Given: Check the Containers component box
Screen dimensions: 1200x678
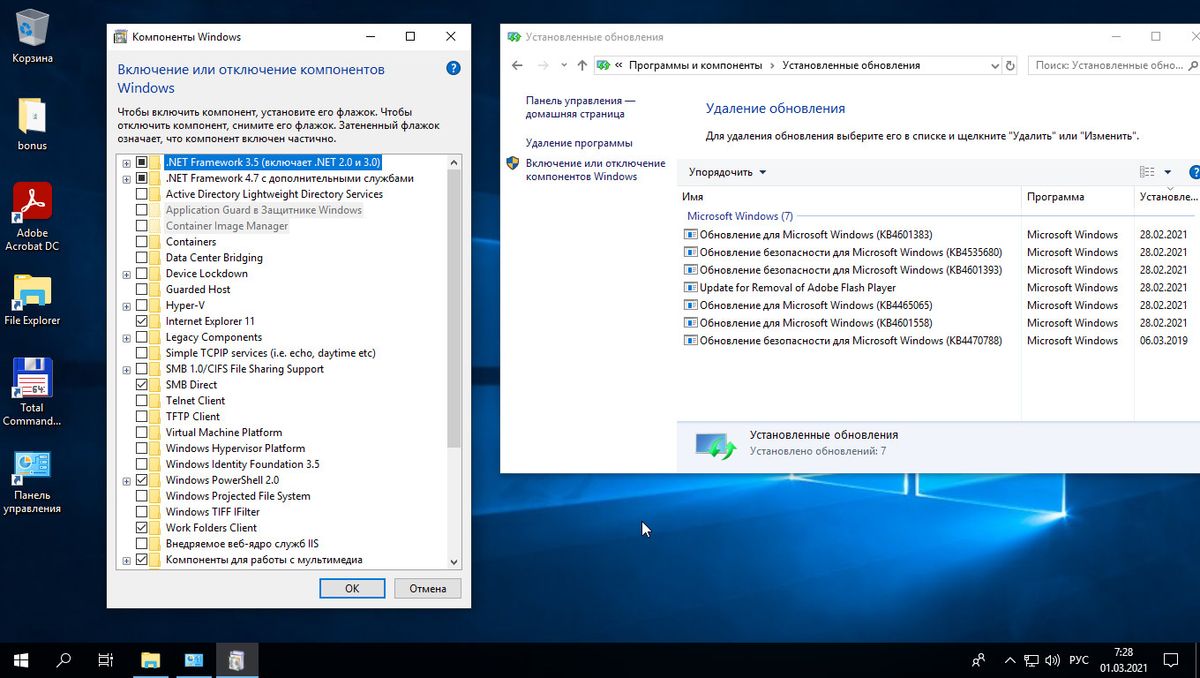Looking at the screenshot, I should (141, 241).
